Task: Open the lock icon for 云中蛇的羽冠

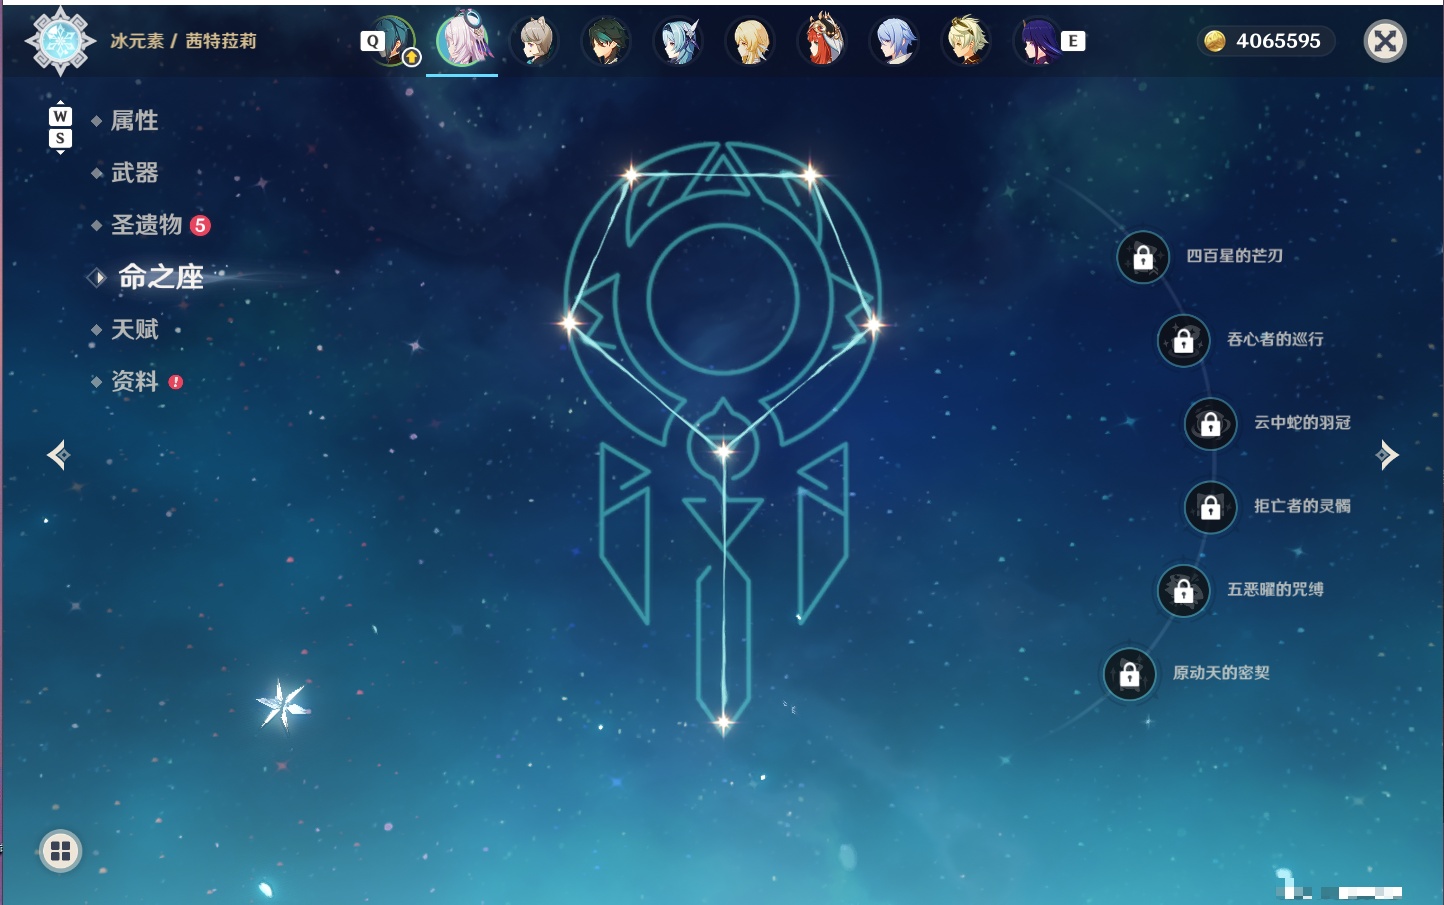Action: [x=1211, y=423]
